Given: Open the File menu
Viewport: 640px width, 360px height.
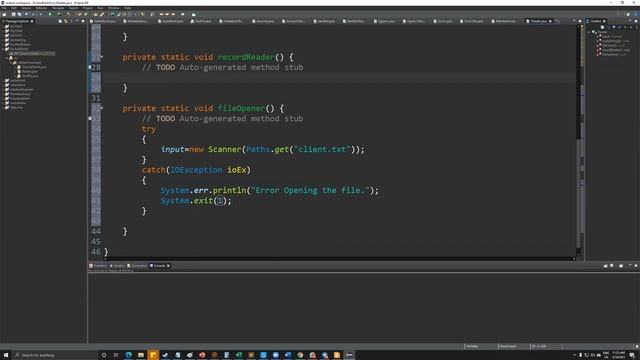Looking at the screenshot, I should [x=4, y=8].
